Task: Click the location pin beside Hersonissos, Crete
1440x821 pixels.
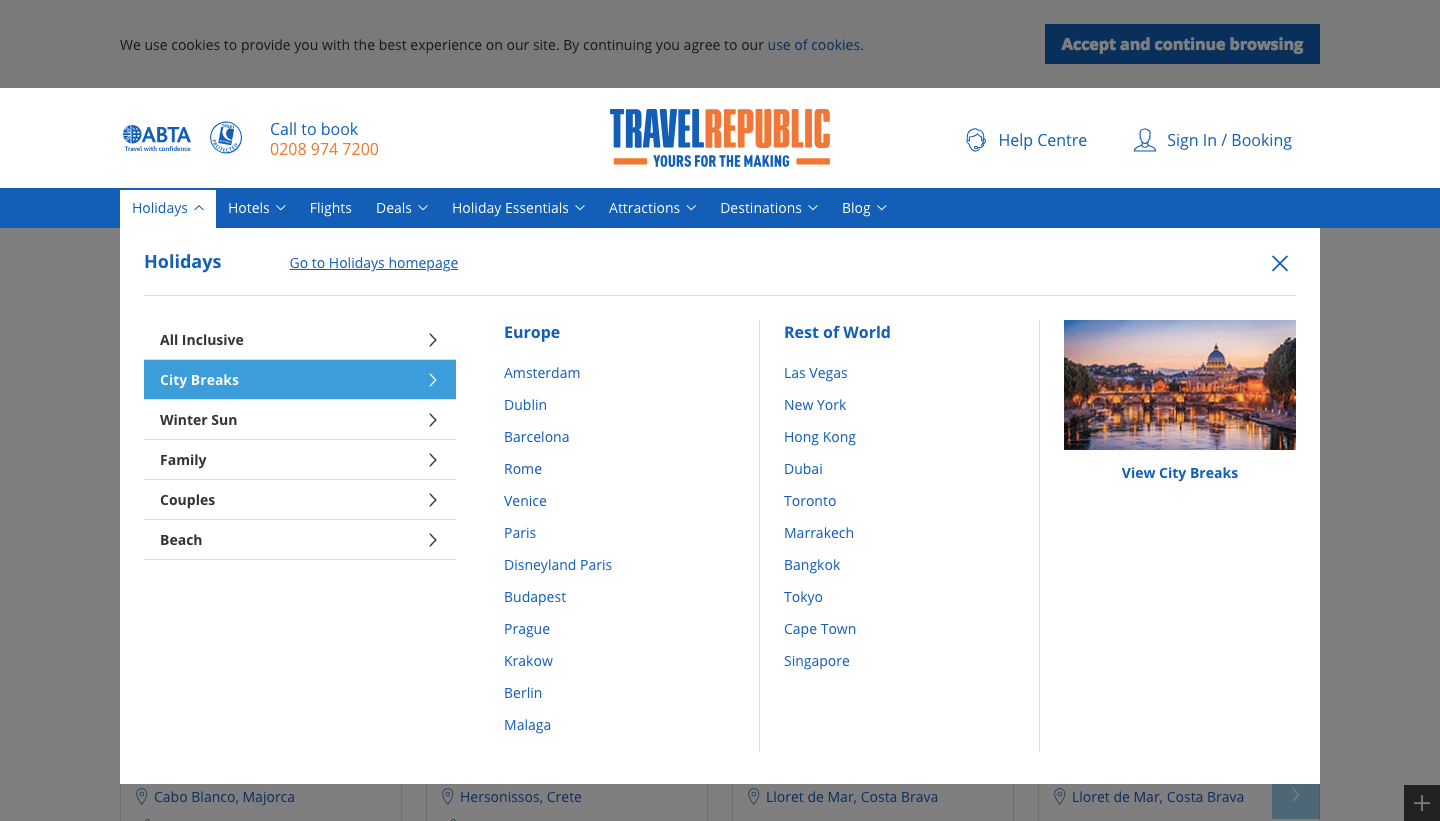Action: pyautogui.click(x=448, y=797)
